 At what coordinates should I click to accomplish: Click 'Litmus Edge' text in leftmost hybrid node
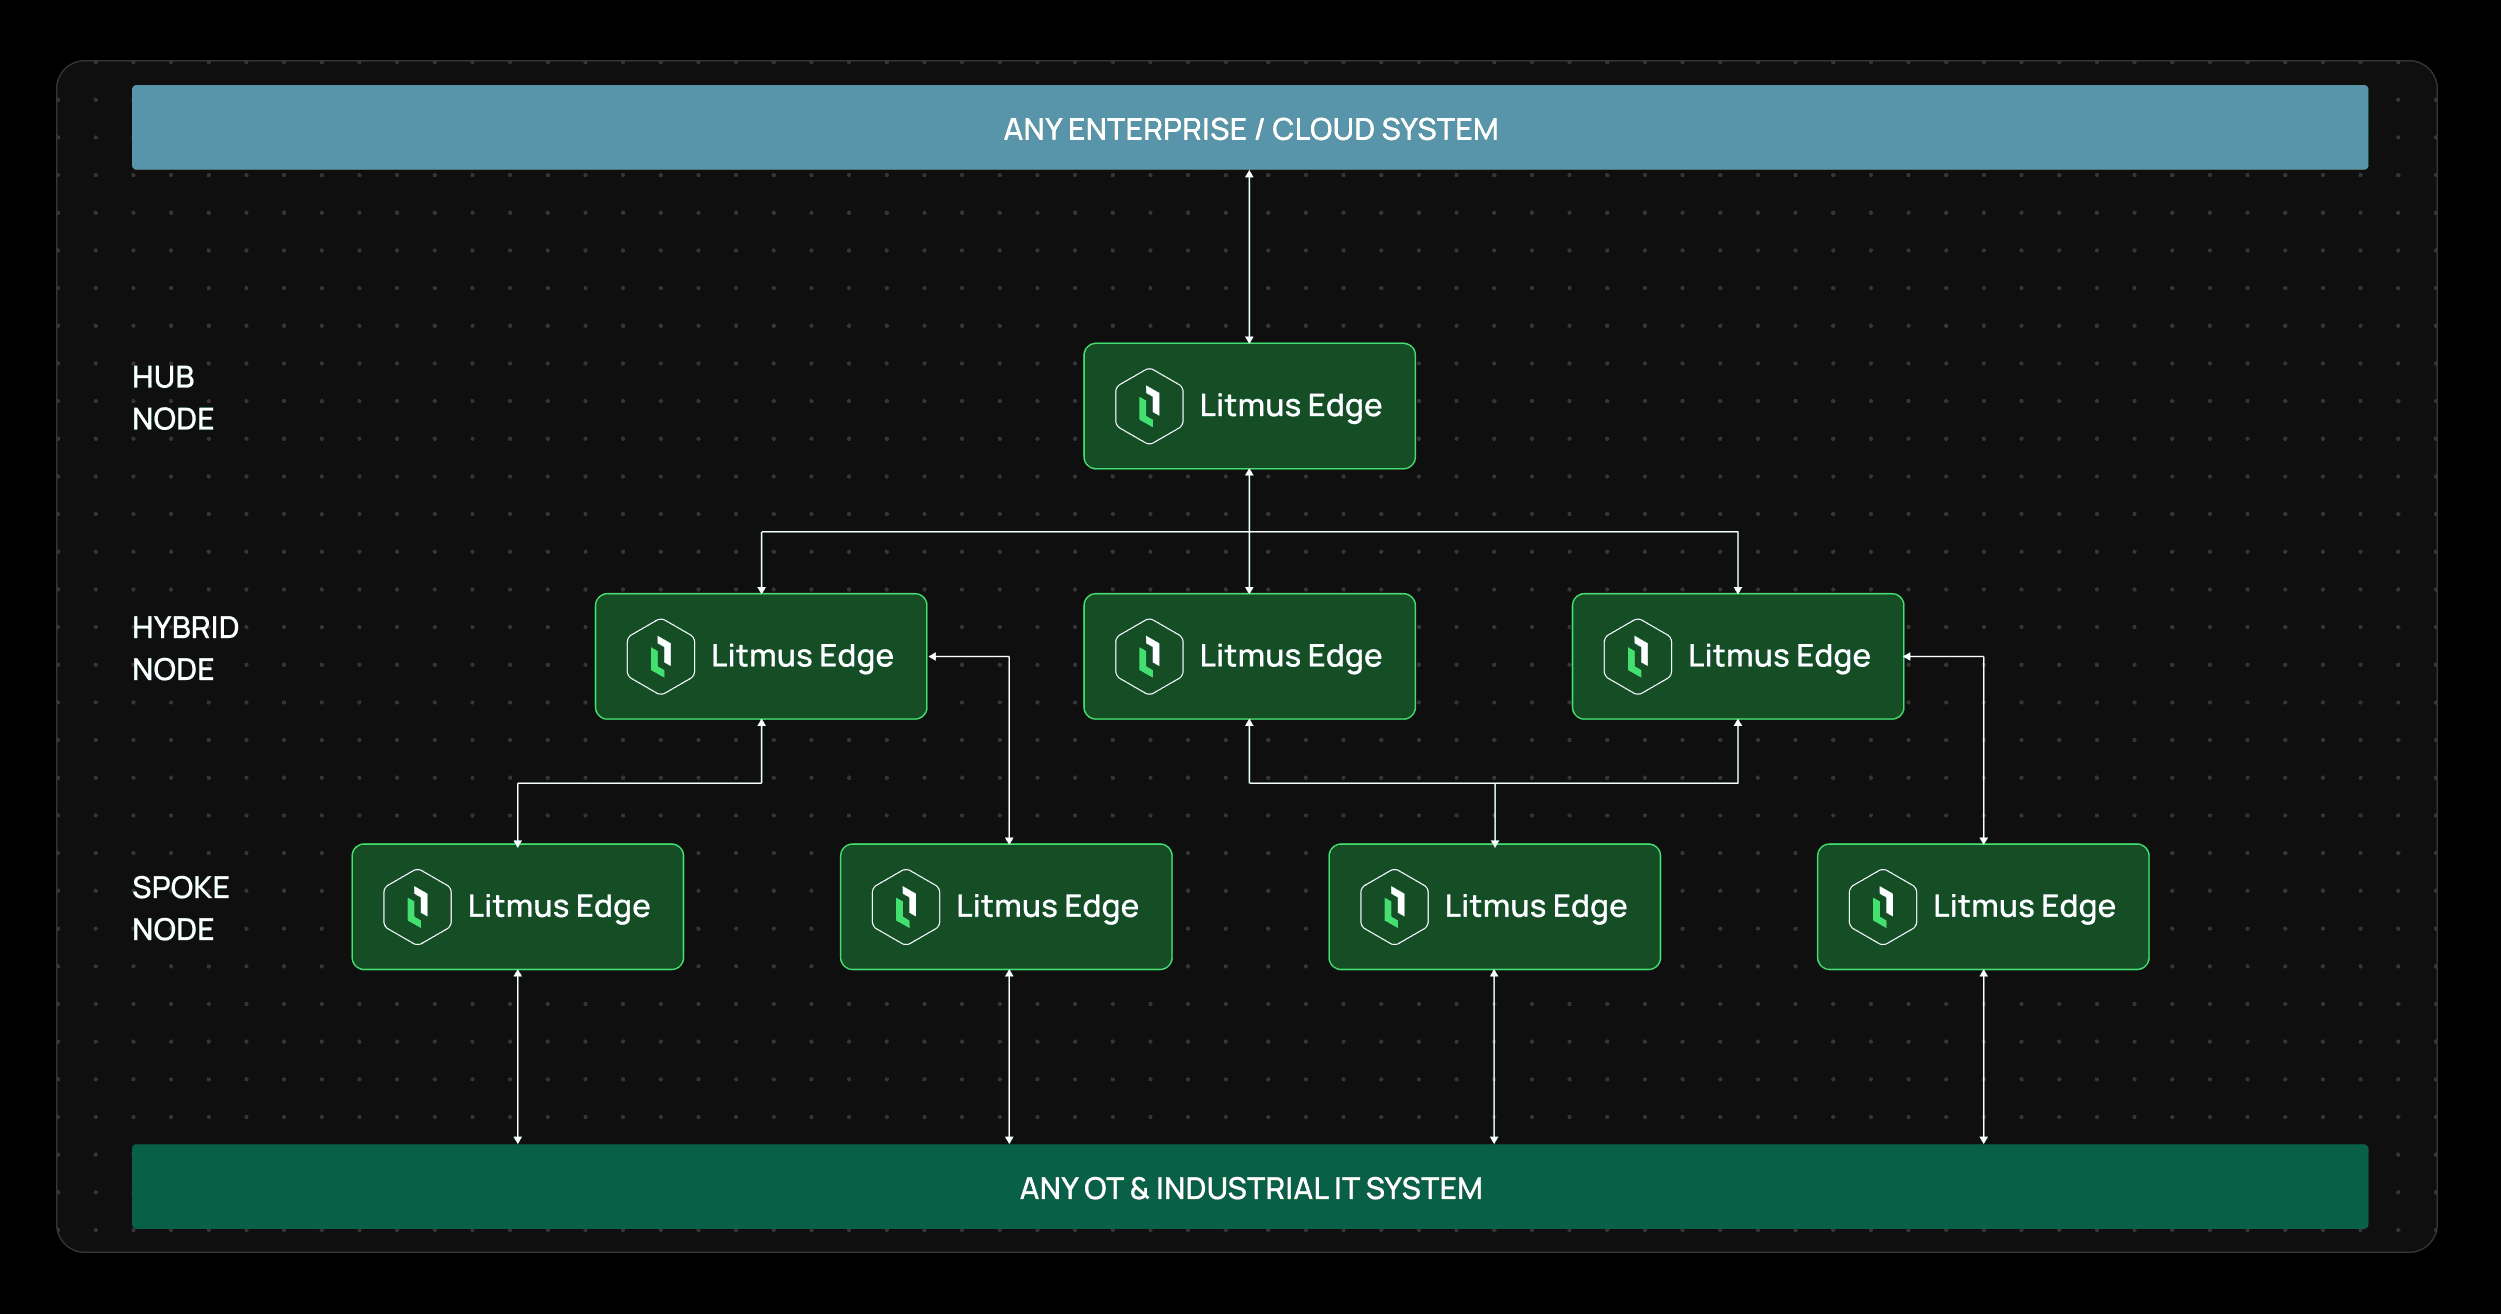pos(802,656)
